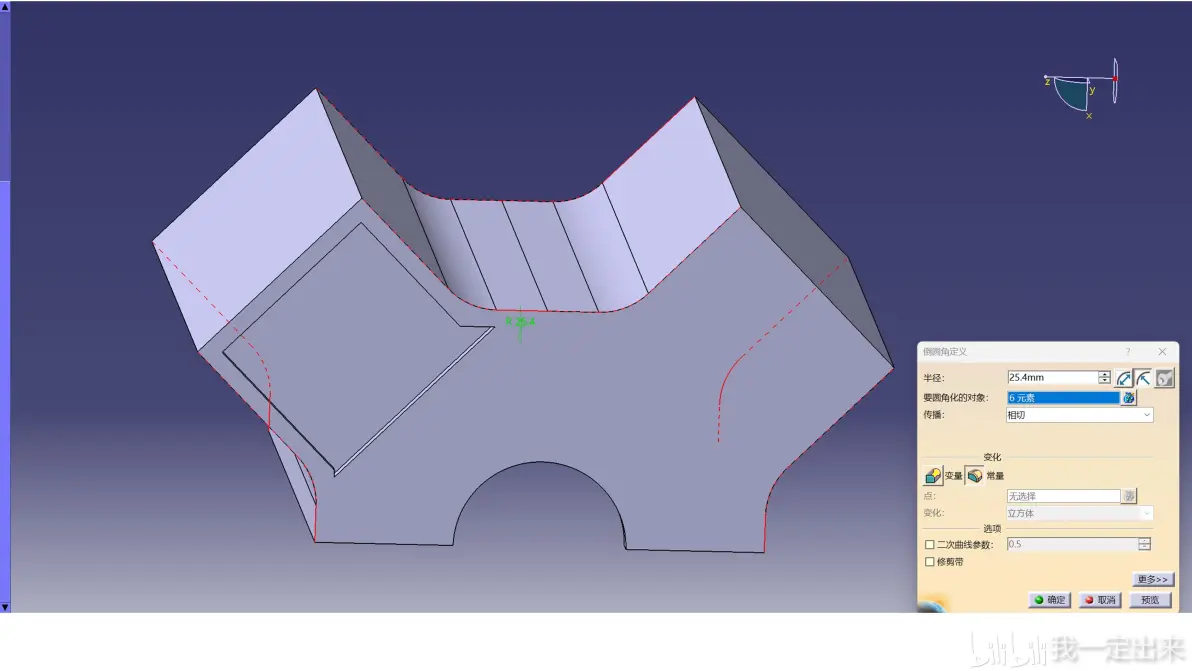Image resolution: width=1192 pixels, height=671 pixels.
Task: Cancel the fillet with 取消 button
Action: 1099,600
